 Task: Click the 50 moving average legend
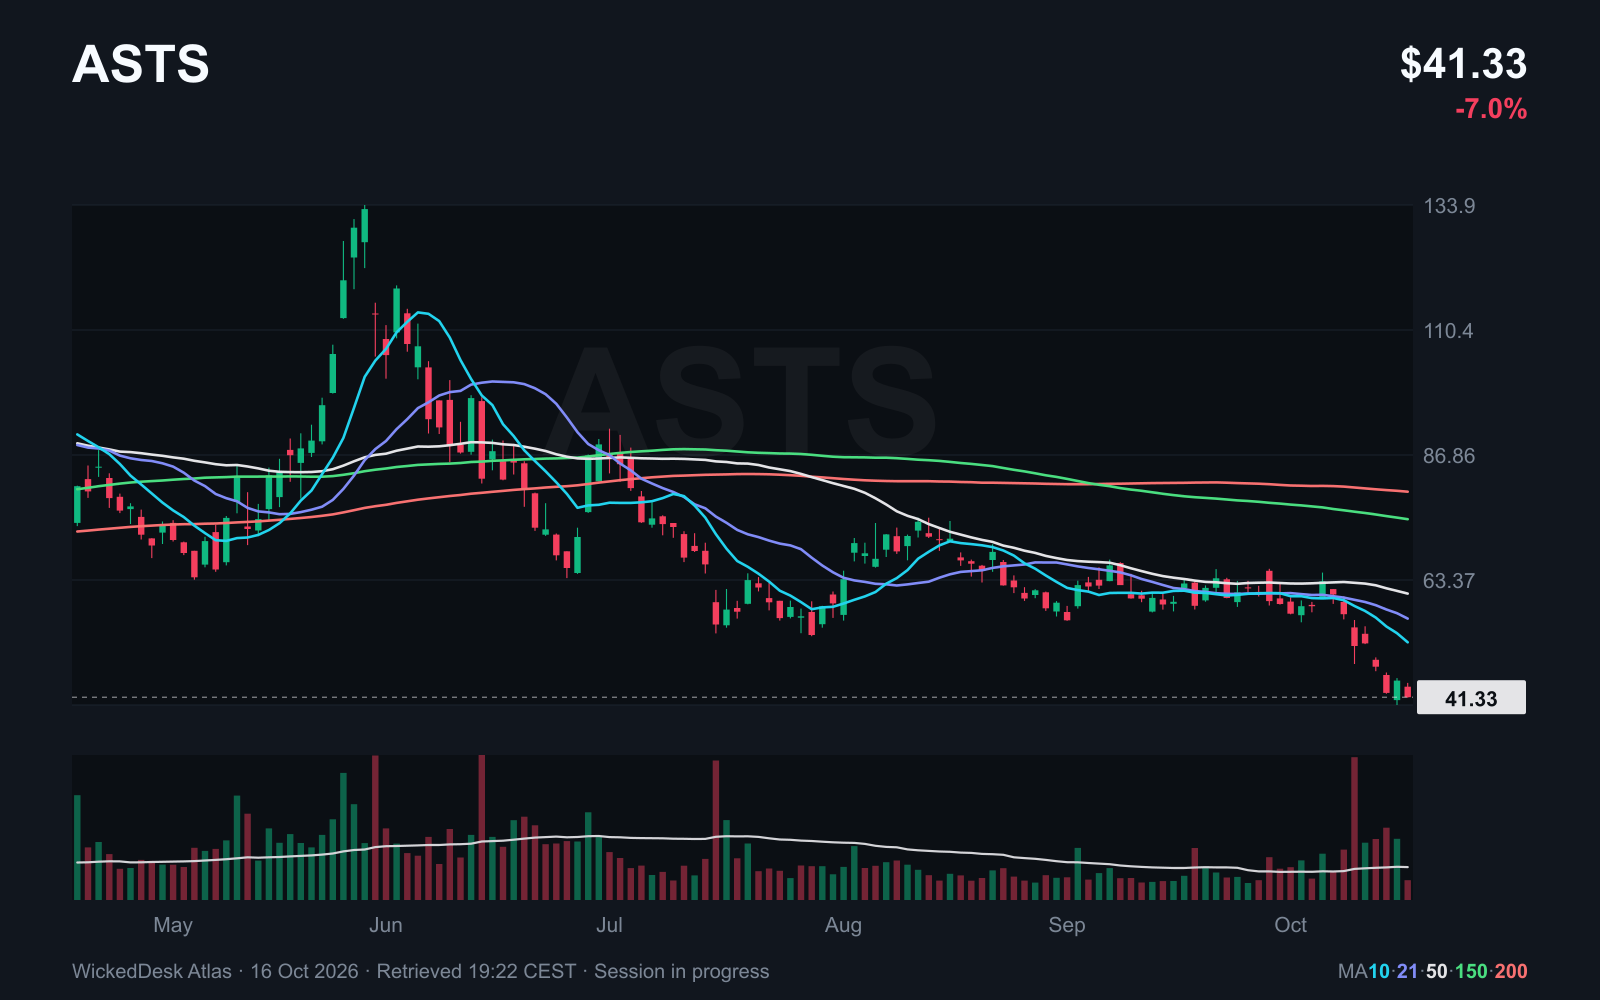[1437, 971]
